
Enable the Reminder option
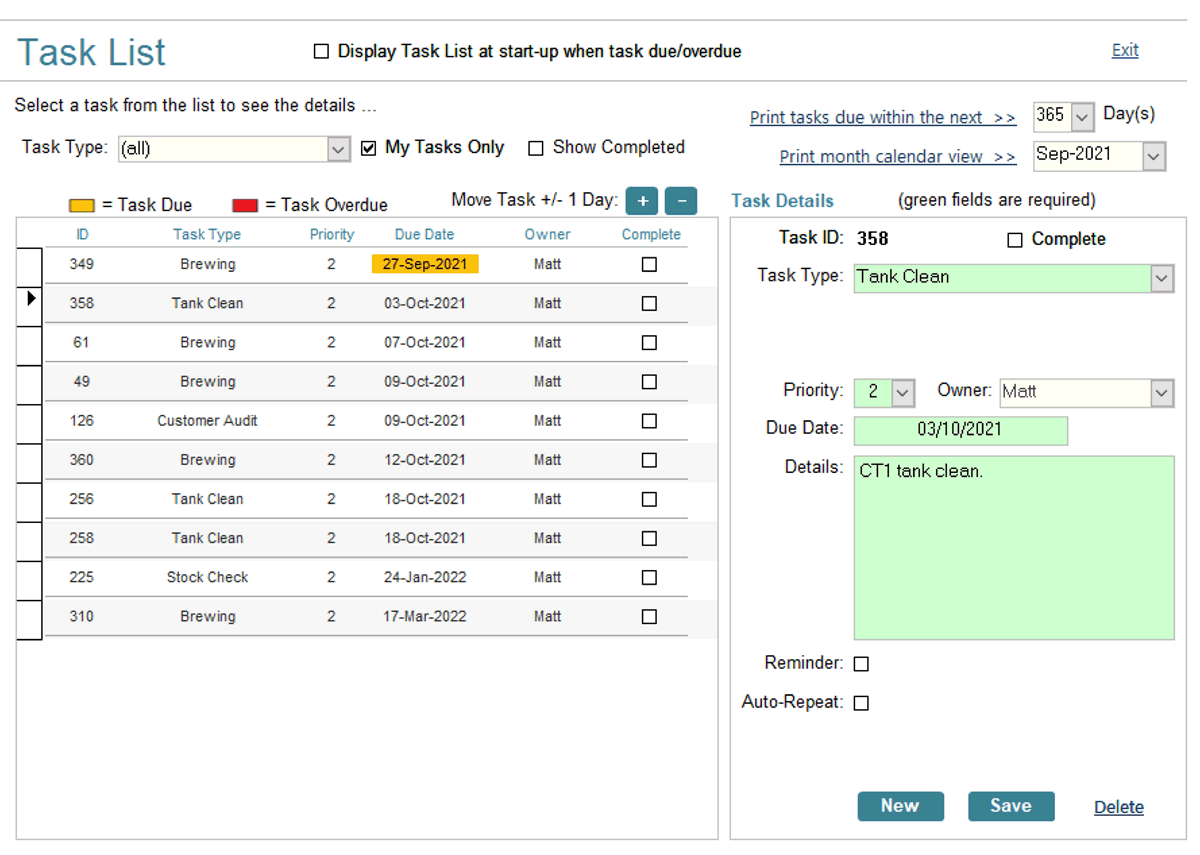(861, 663)
